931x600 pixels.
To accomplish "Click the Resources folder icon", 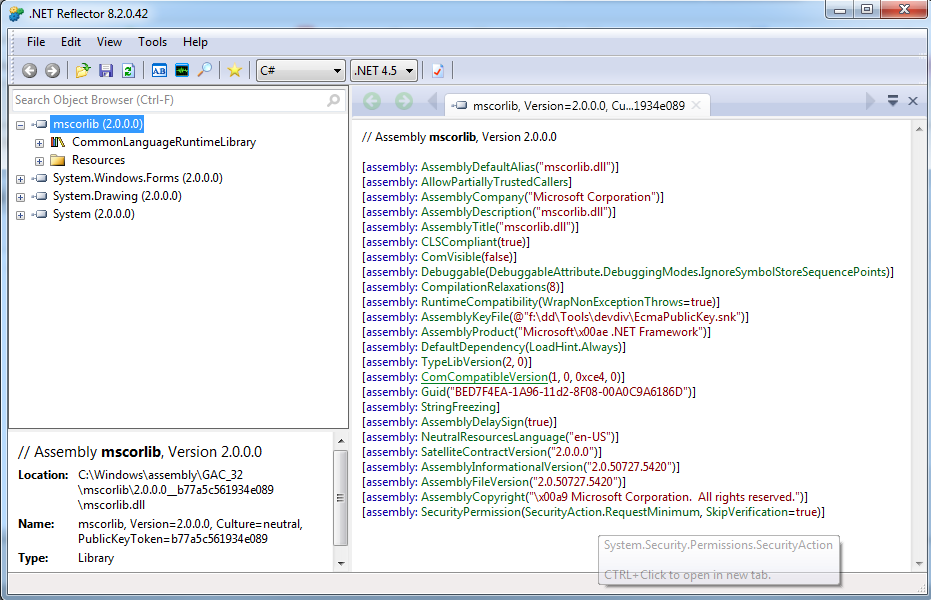I will click(58, 160).
